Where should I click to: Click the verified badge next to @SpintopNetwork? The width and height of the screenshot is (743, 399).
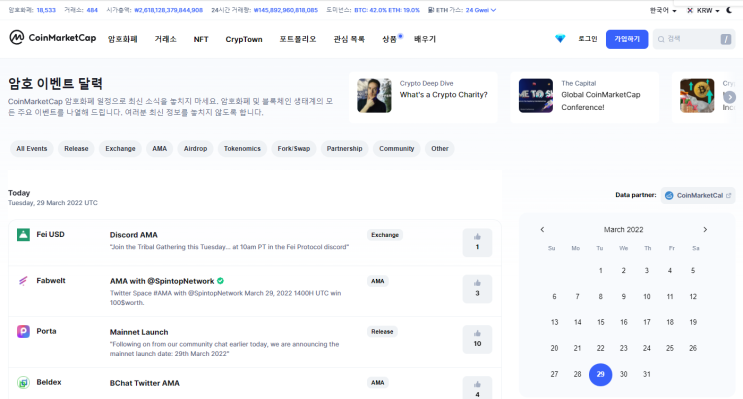(x=220, y=281)
